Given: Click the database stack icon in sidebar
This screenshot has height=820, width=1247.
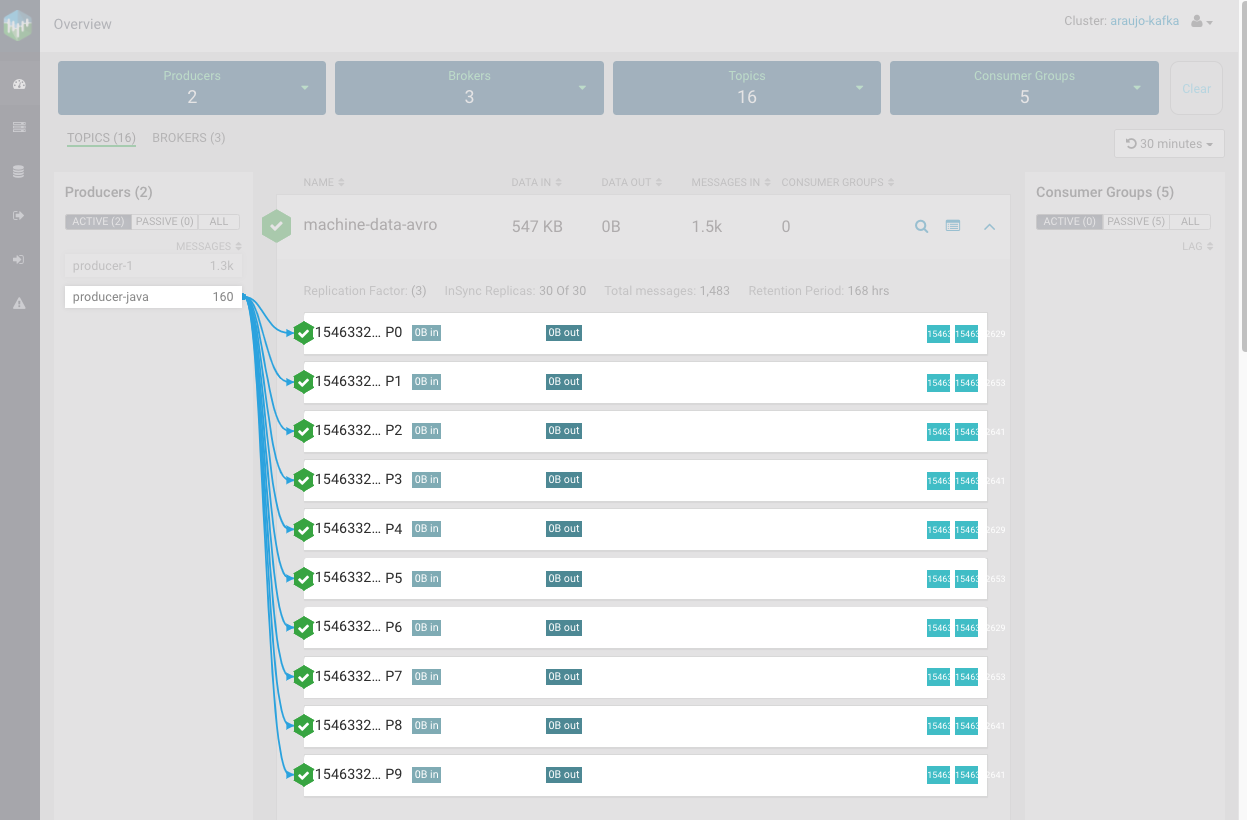Looking at the screenshot, I should point(19,172).
